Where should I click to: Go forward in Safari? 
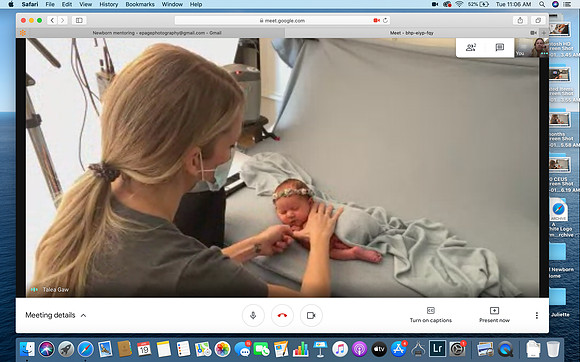tap(63, 20)
